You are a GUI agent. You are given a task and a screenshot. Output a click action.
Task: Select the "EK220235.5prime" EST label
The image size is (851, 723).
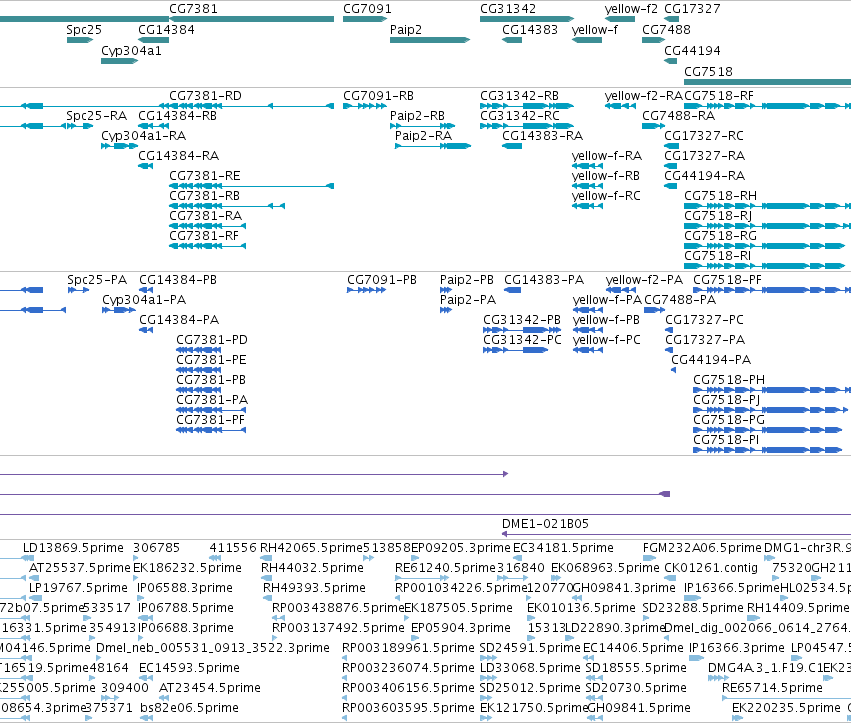pyautogui.click(x=786, y=708)
